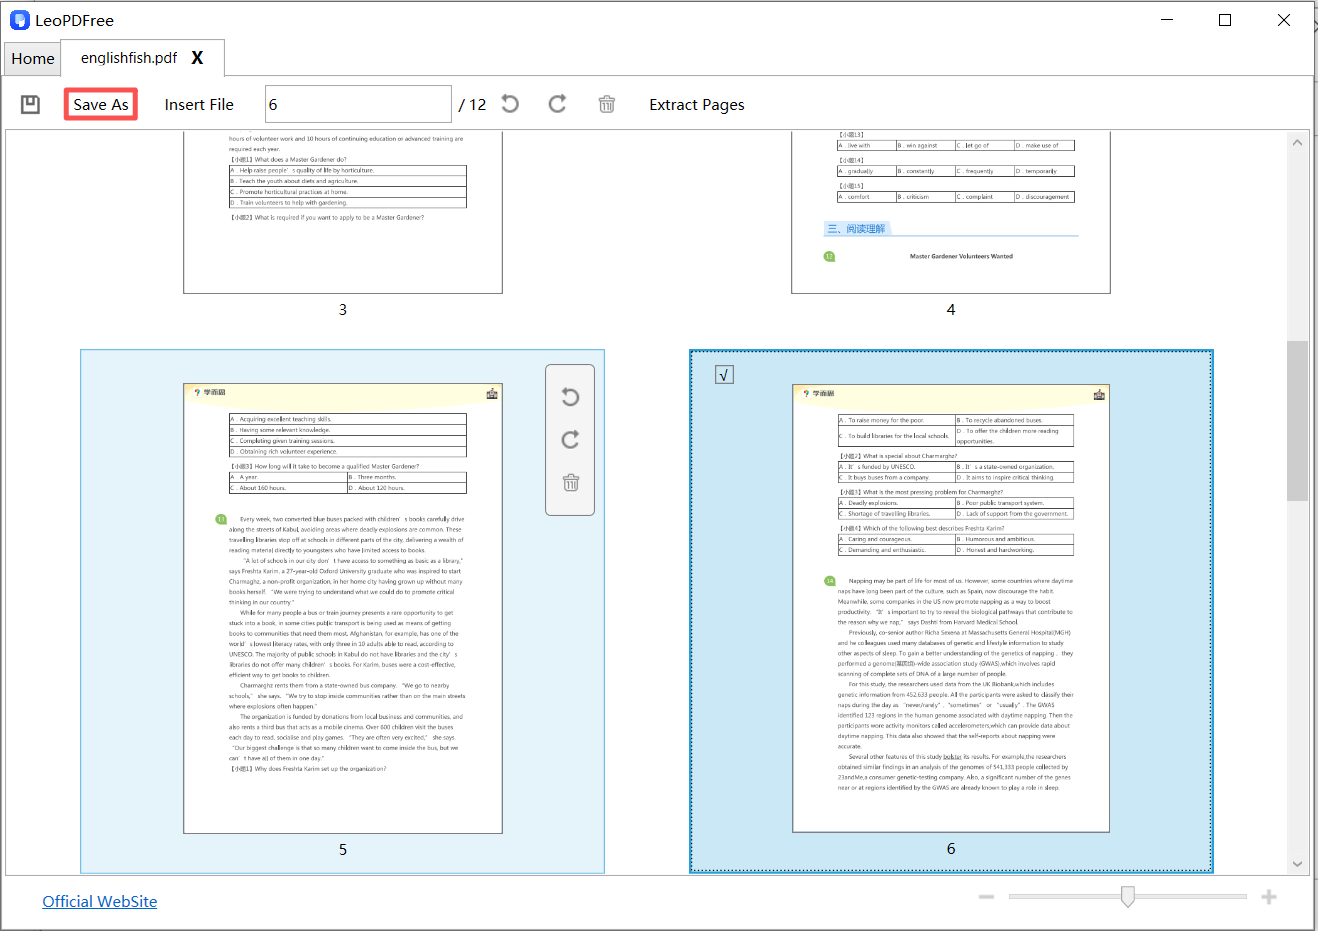1318x931 pixels.
Task: Click Extract Pages
Action: pos(696,104)
